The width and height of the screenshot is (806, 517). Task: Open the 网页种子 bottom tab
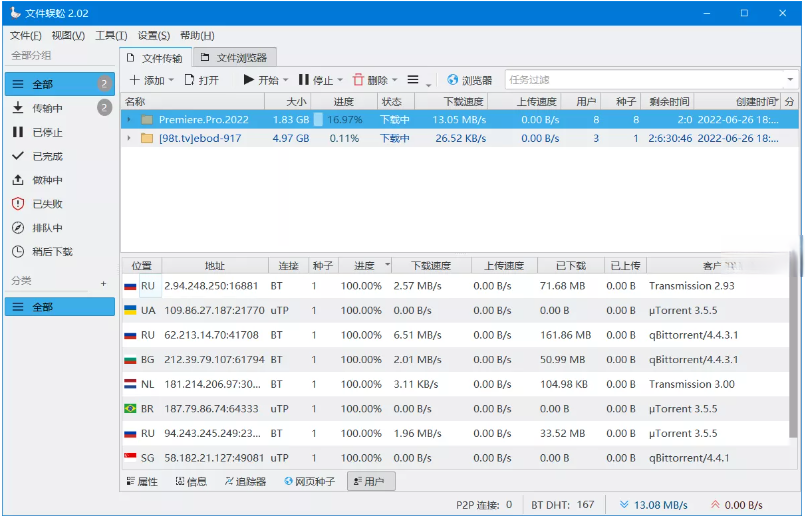309,482
